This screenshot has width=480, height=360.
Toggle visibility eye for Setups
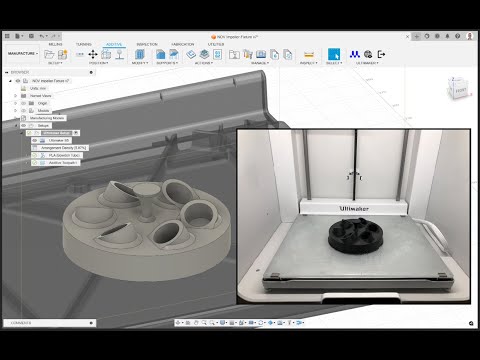click(24, 126)
